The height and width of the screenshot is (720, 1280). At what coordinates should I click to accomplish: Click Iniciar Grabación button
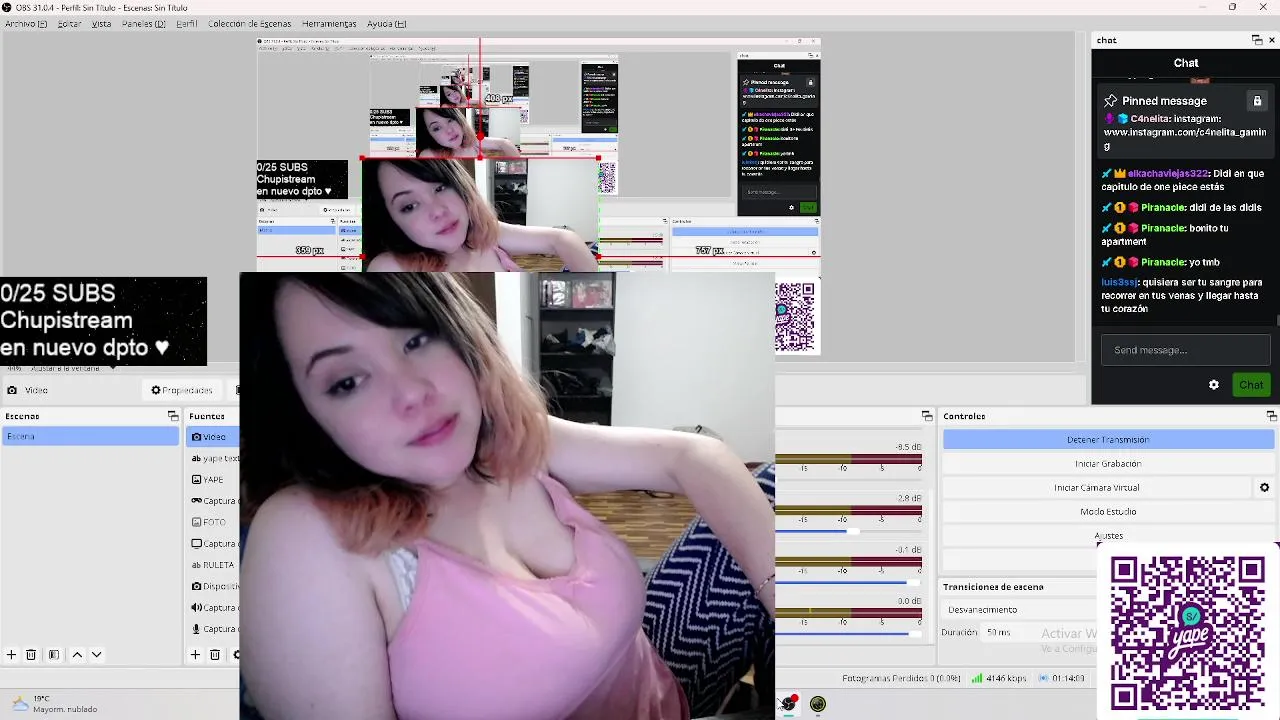coord(1108,464)
